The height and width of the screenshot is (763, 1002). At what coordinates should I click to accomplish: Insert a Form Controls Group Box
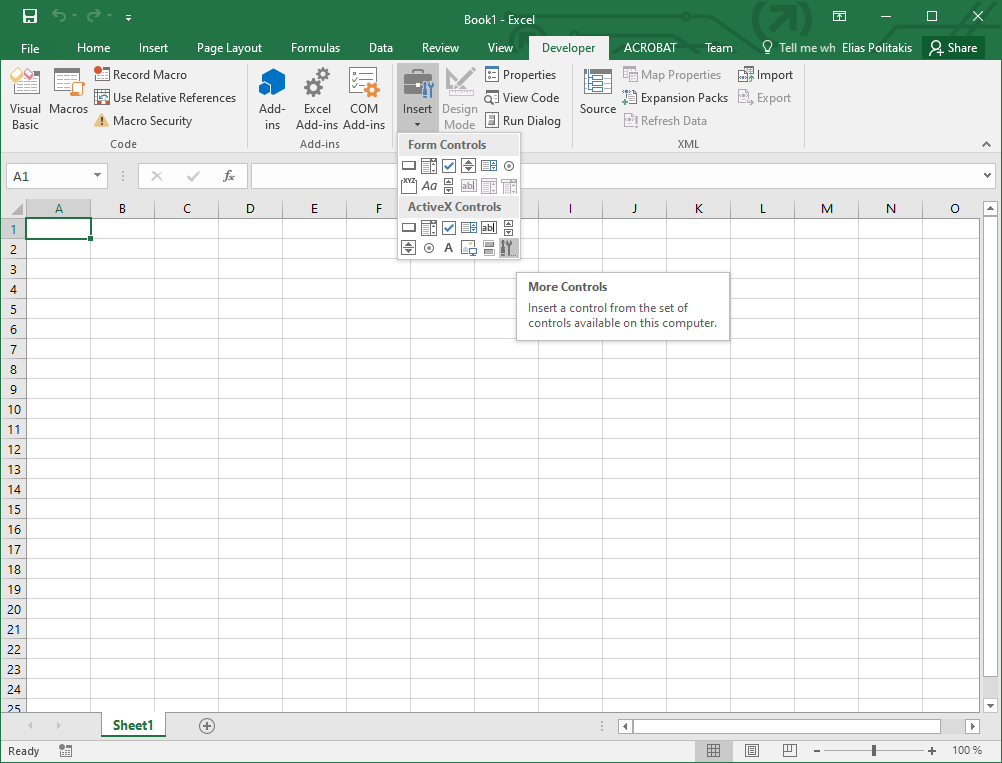(x=409, y=186)
